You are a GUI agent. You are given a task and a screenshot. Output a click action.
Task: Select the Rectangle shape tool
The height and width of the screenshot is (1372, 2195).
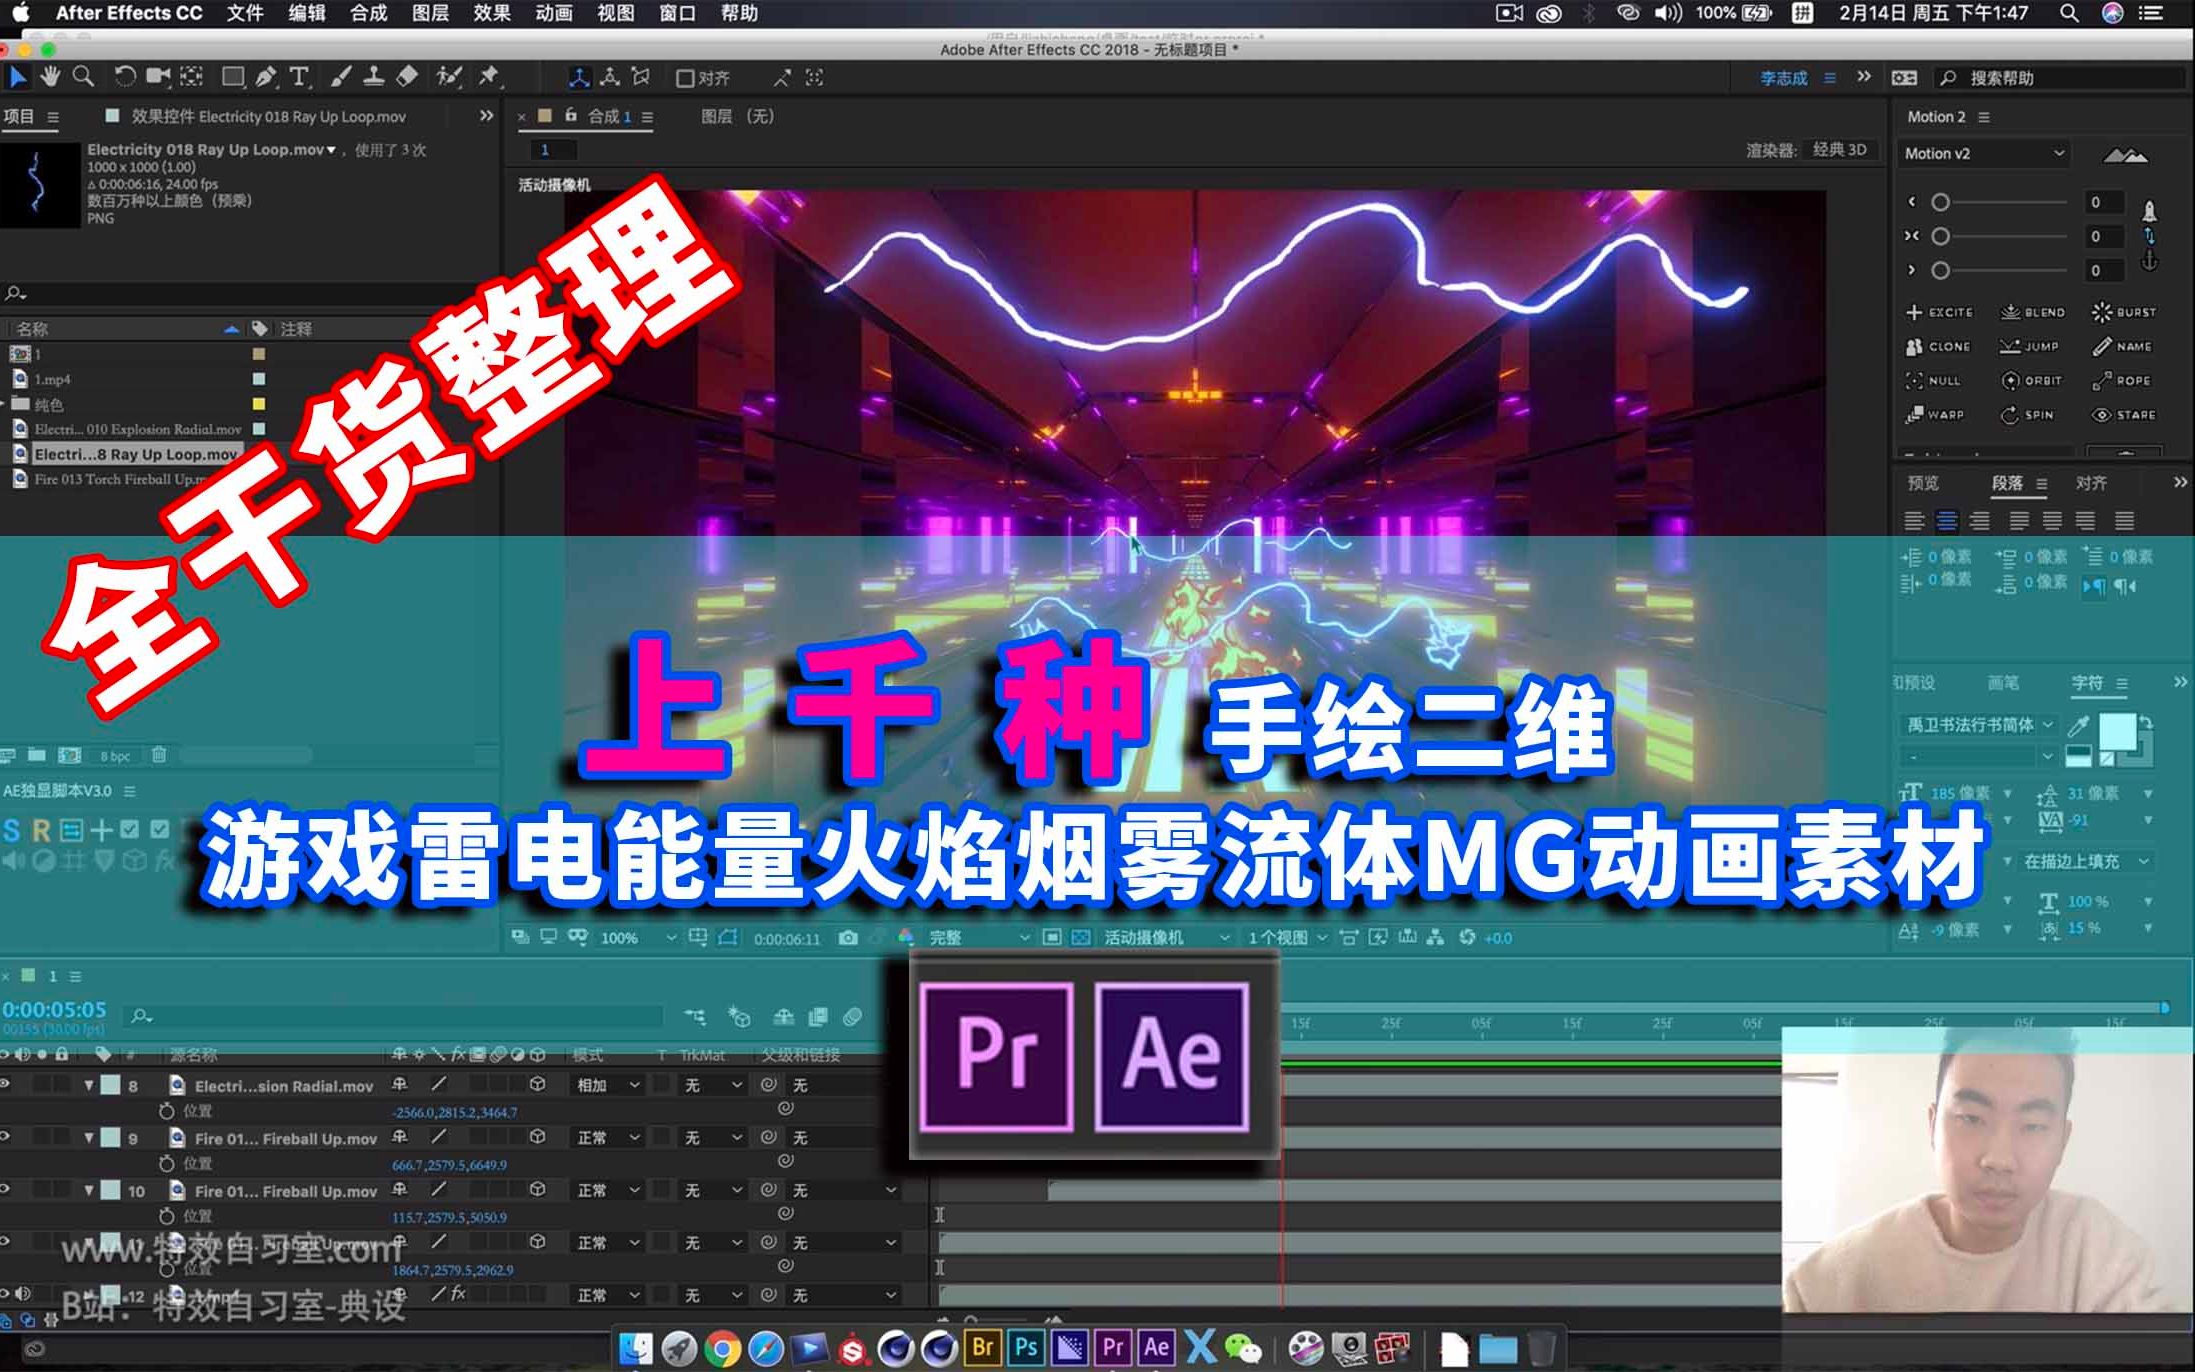tap(233, 77)
